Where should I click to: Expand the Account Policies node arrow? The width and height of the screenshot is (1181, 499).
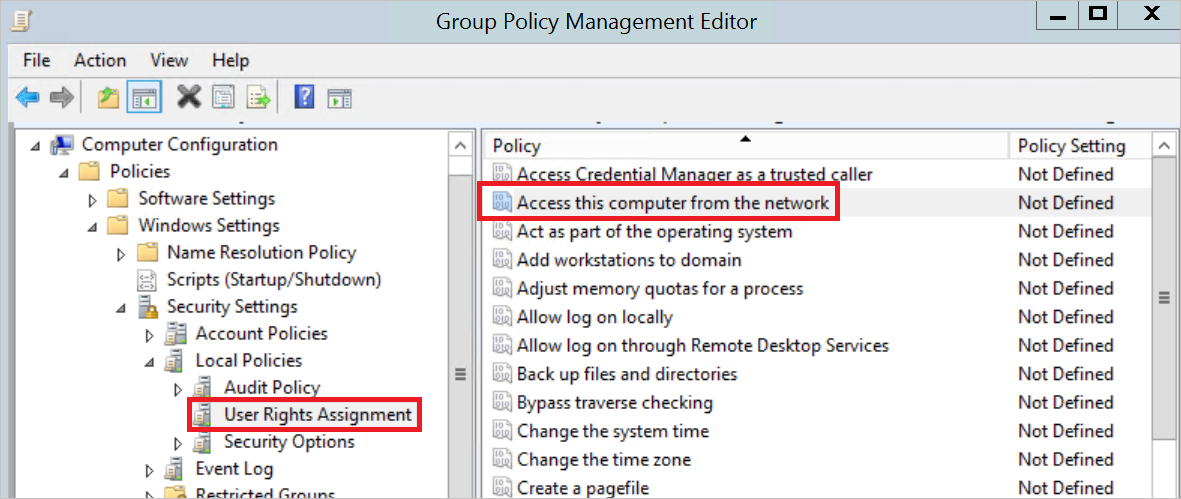[151, 334]
